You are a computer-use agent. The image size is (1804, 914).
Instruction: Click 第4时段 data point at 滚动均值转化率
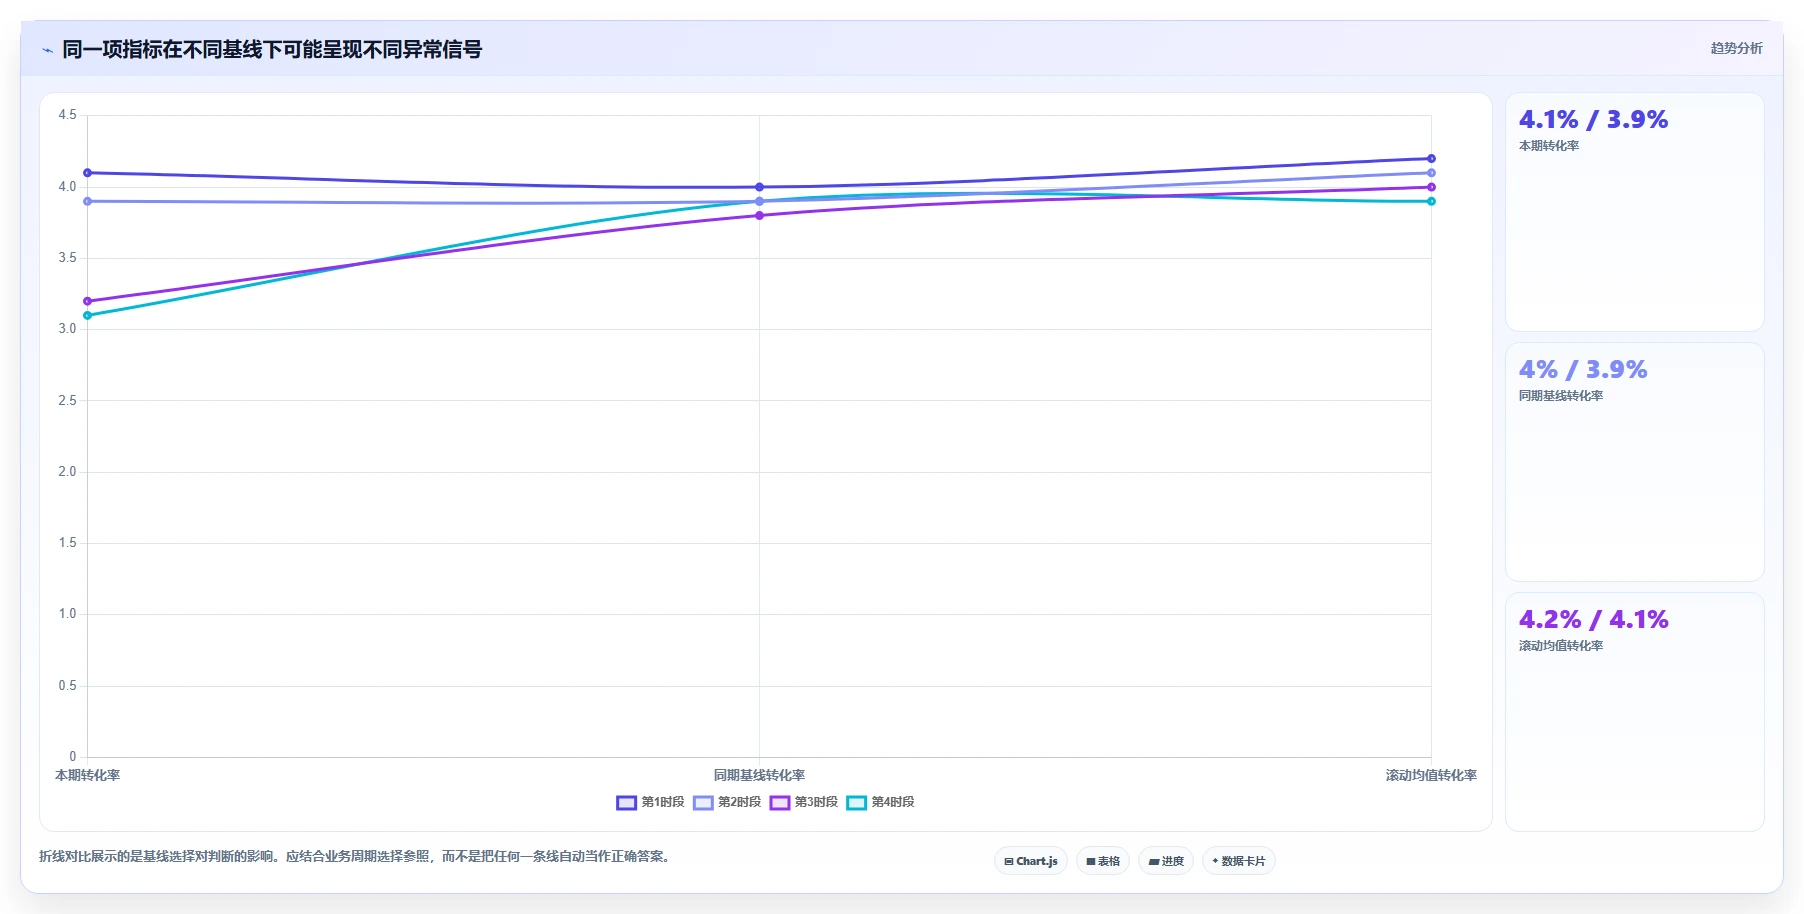tap(1431, 201)
